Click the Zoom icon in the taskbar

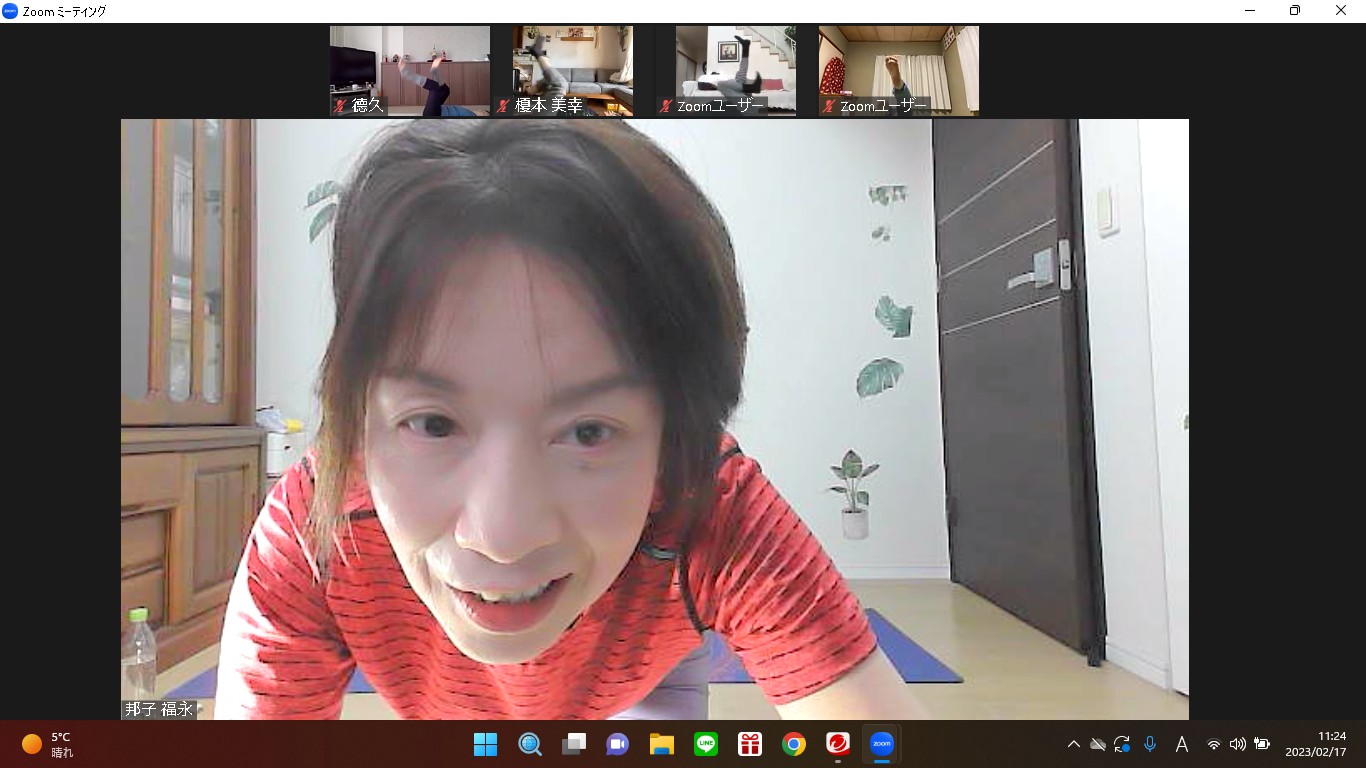click(x=882, y=744)
